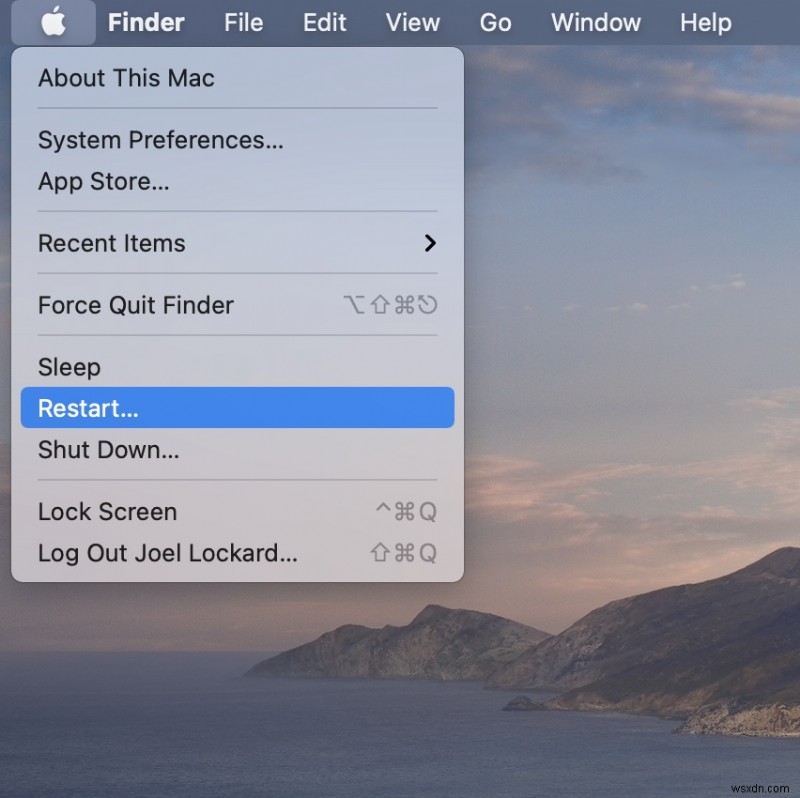Open the Window menu
The height and width of the screenshot is (798, 800).
(595, 22)
